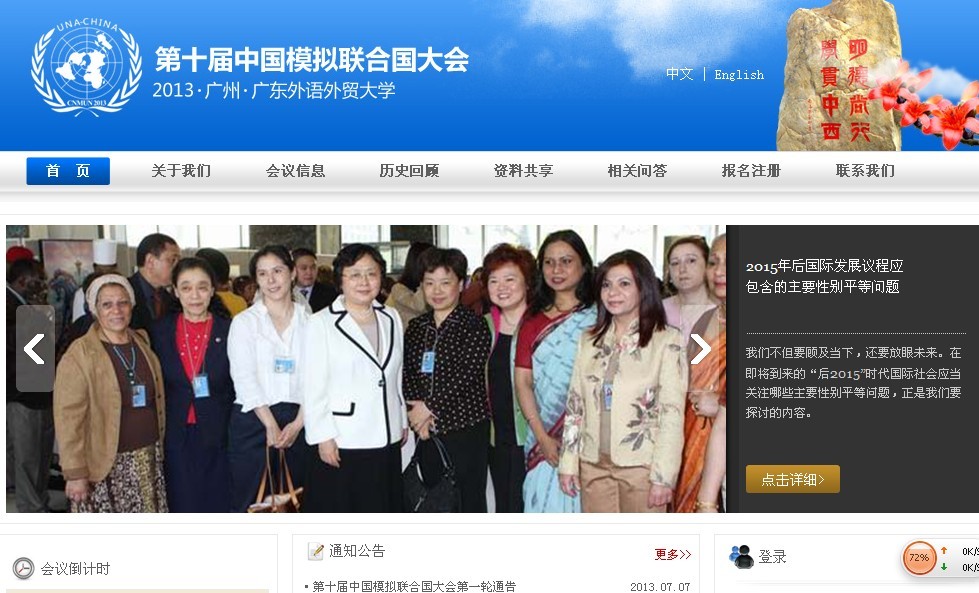Open 资料共享 navigation item

(x=523, y=171)
